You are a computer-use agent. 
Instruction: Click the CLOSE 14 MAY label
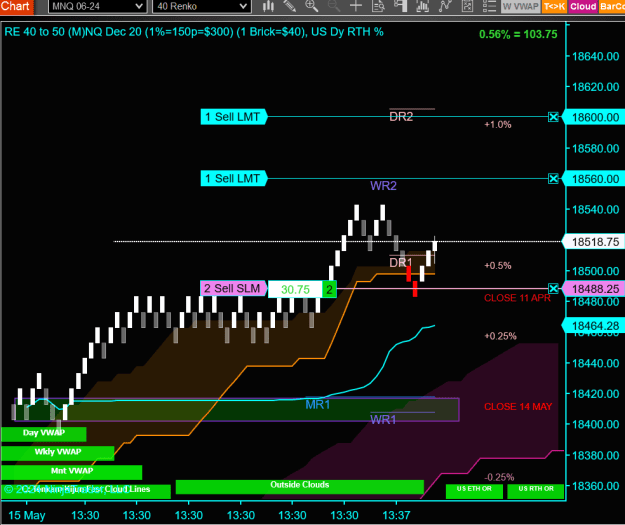[518, 407]
